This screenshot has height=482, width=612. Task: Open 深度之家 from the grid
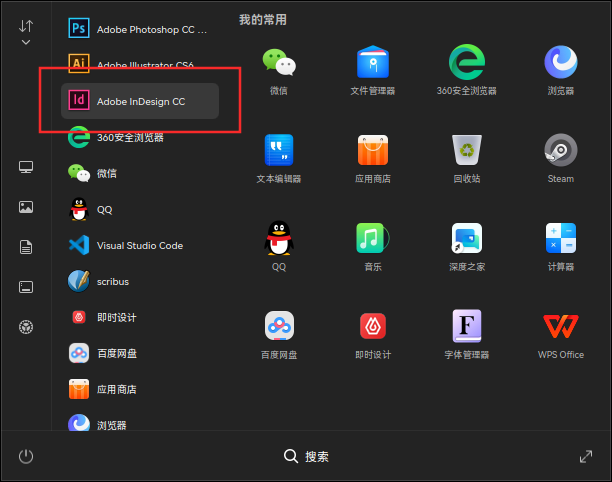(467, 246)
